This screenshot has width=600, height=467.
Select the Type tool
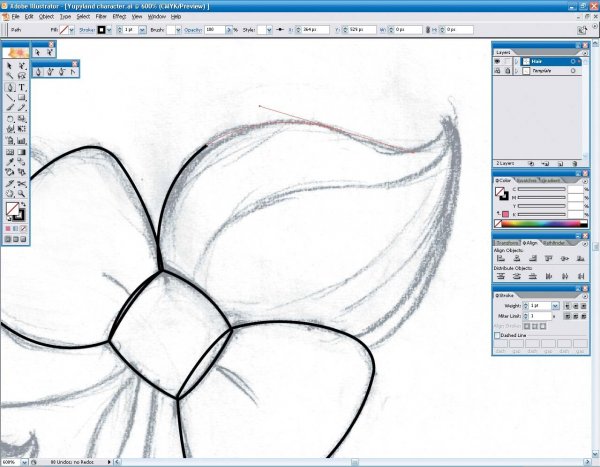point(22,87)
